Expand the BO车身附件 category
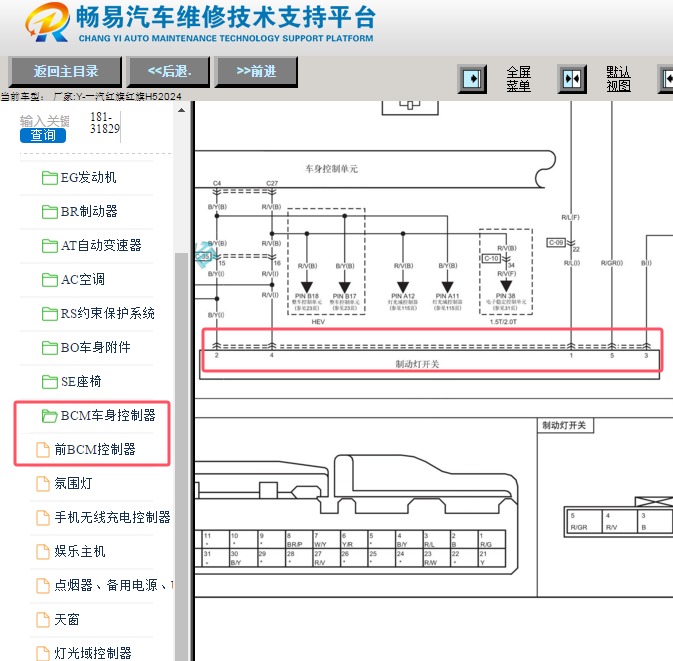This screenshot has height=661, width=673. tap(95, 347)
